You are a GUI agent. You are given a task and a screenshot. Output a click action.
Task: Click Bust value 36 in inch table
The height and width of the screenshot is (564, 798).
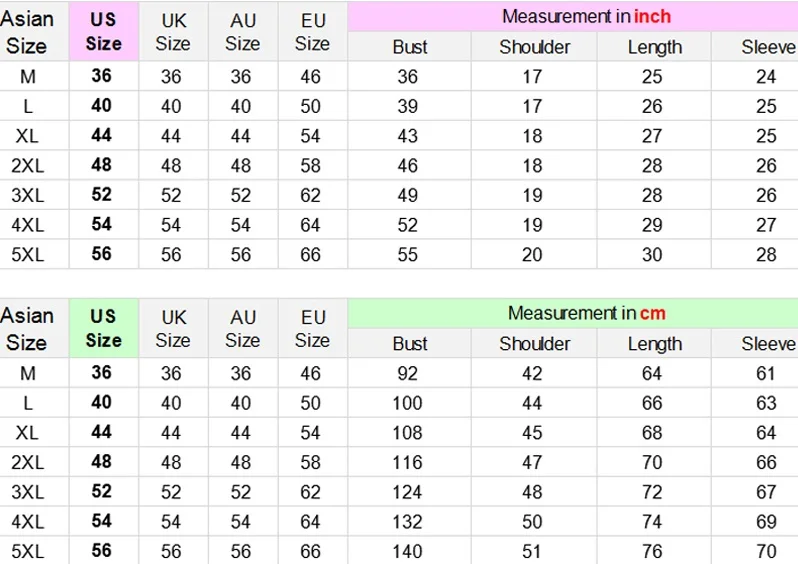(408, 76)
